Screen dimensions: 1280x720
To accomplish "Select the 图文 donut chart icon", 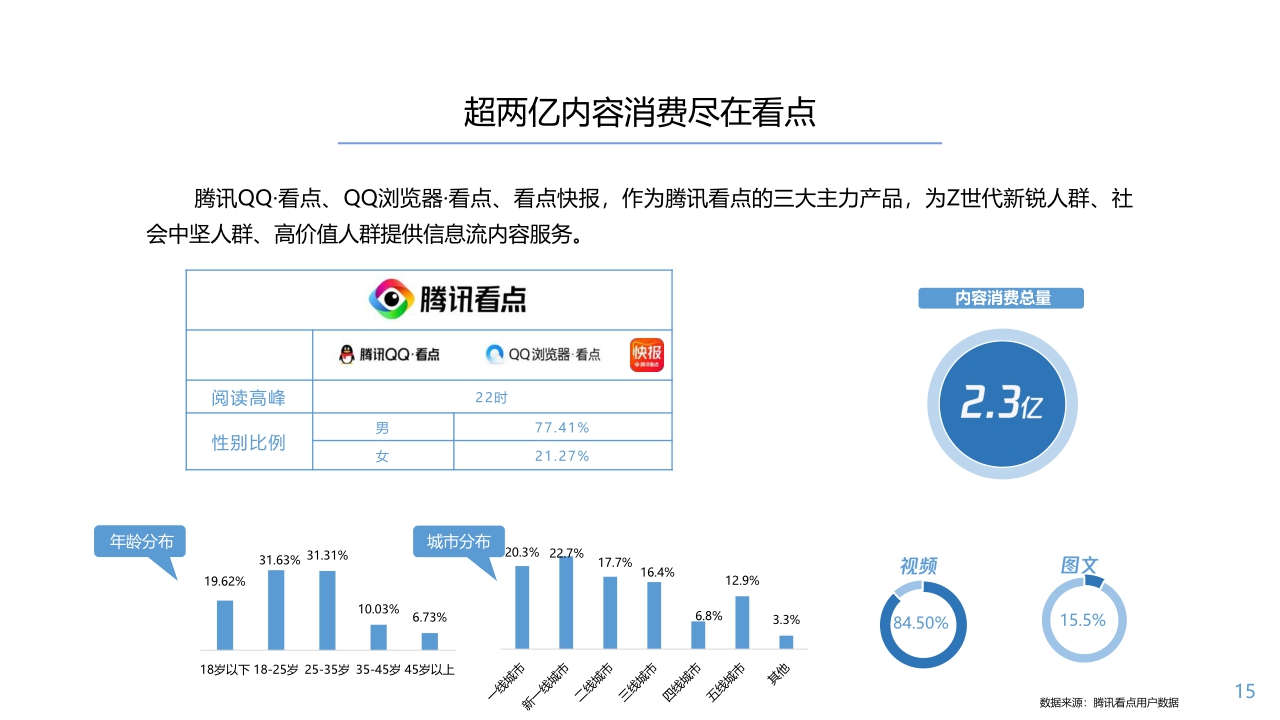I will click(1084, 620).
